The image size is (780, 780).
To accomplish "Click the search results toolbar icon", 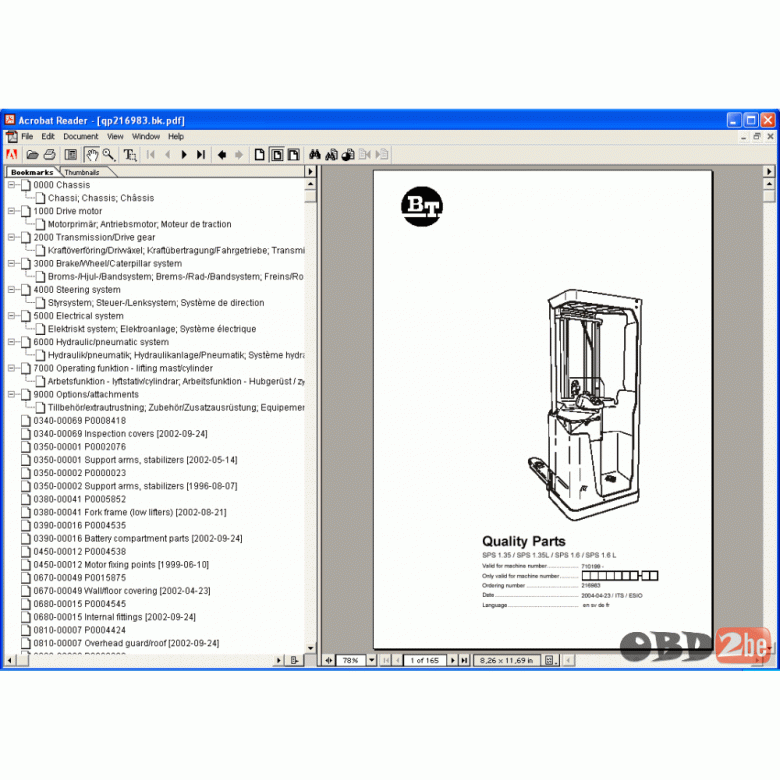I will point(348,155).
